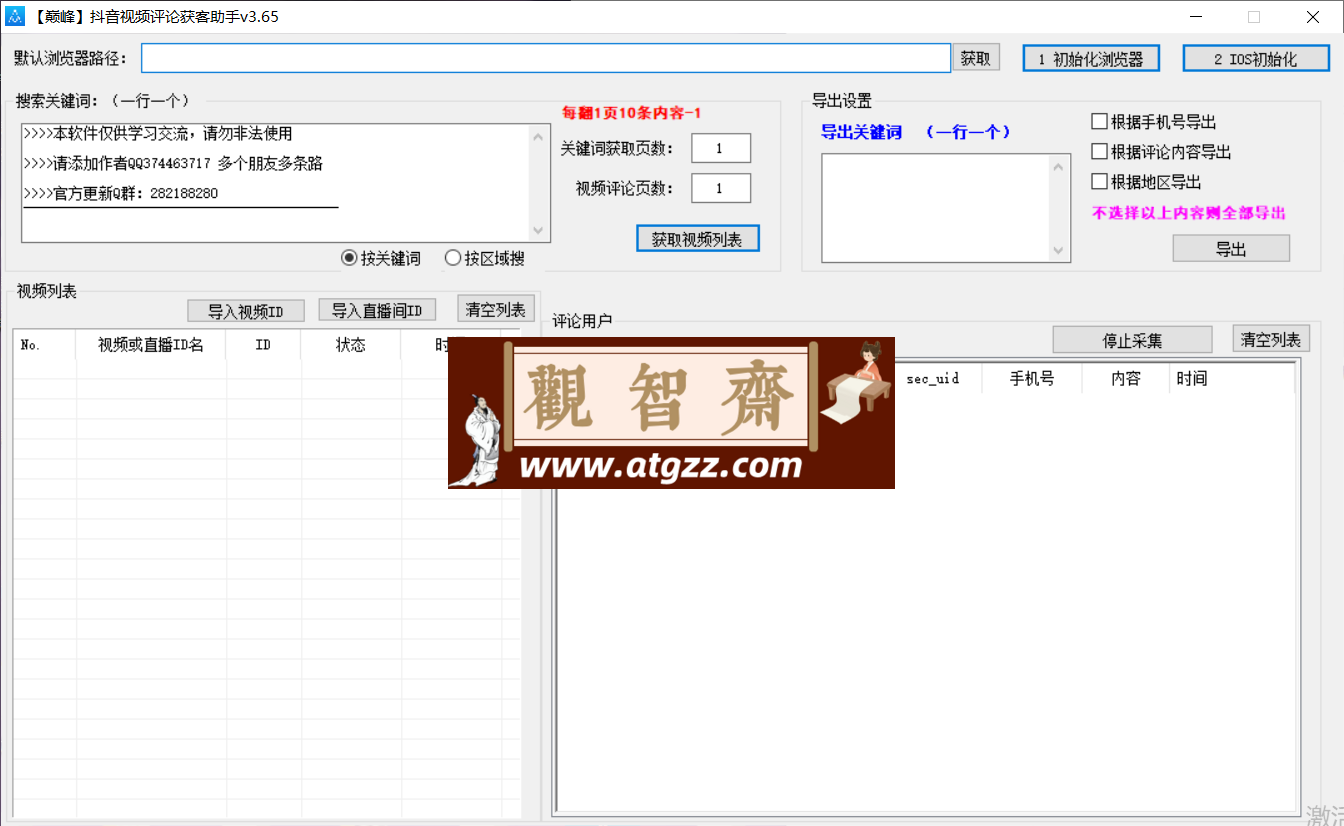
Task: Enable the 根据地区导出 checkbox
Action: click(1100, 182)
